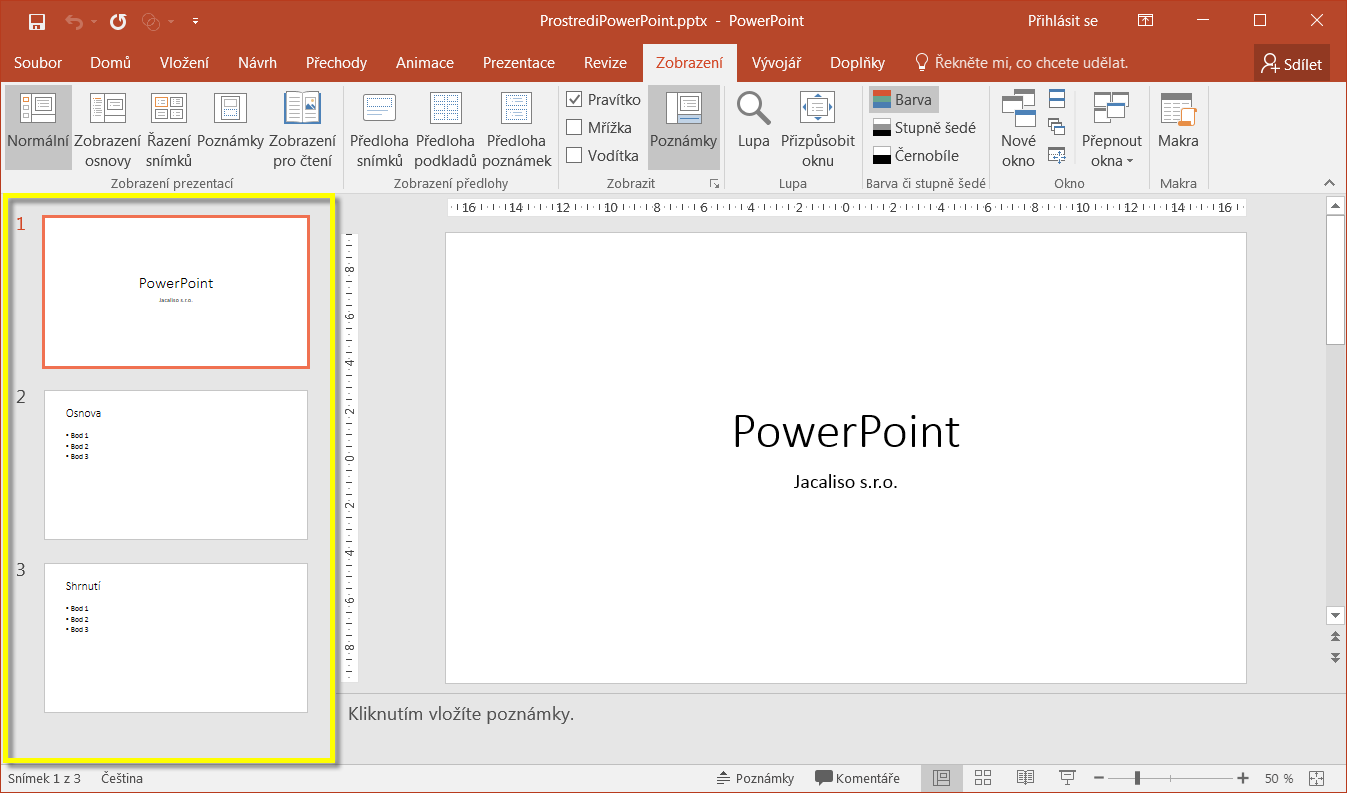Click the Redo/Repeat circular arrow icon

click(x=118, y=21)
